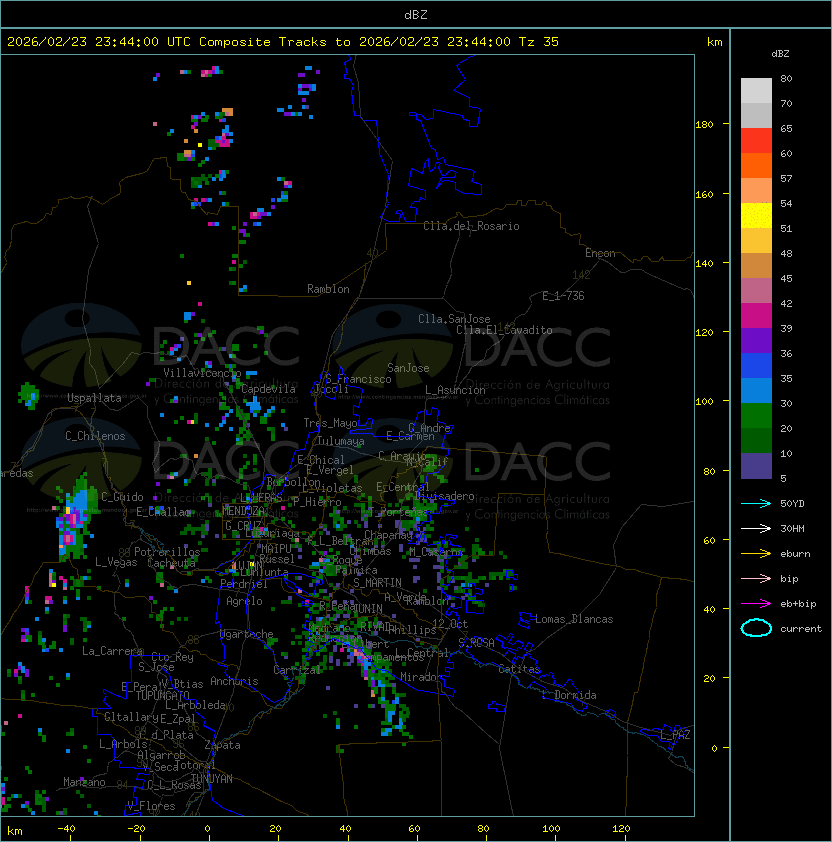
Task: Click the 'Villavicencio' map label
Action: (x=202, y=373)
